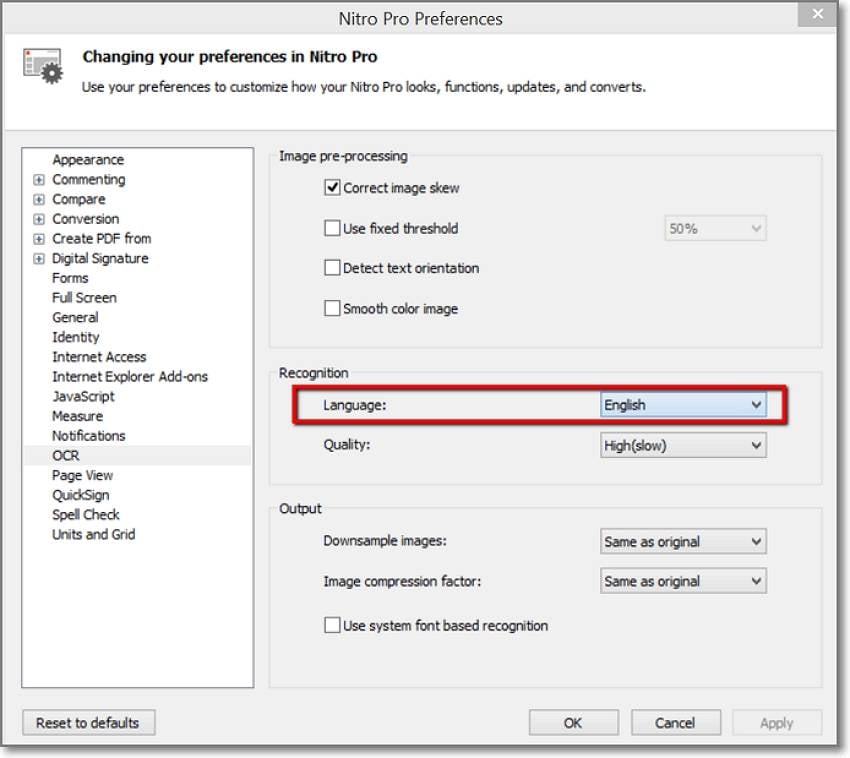
Task: Enable Use system font based recognition
Action: (x=332, y=625)
